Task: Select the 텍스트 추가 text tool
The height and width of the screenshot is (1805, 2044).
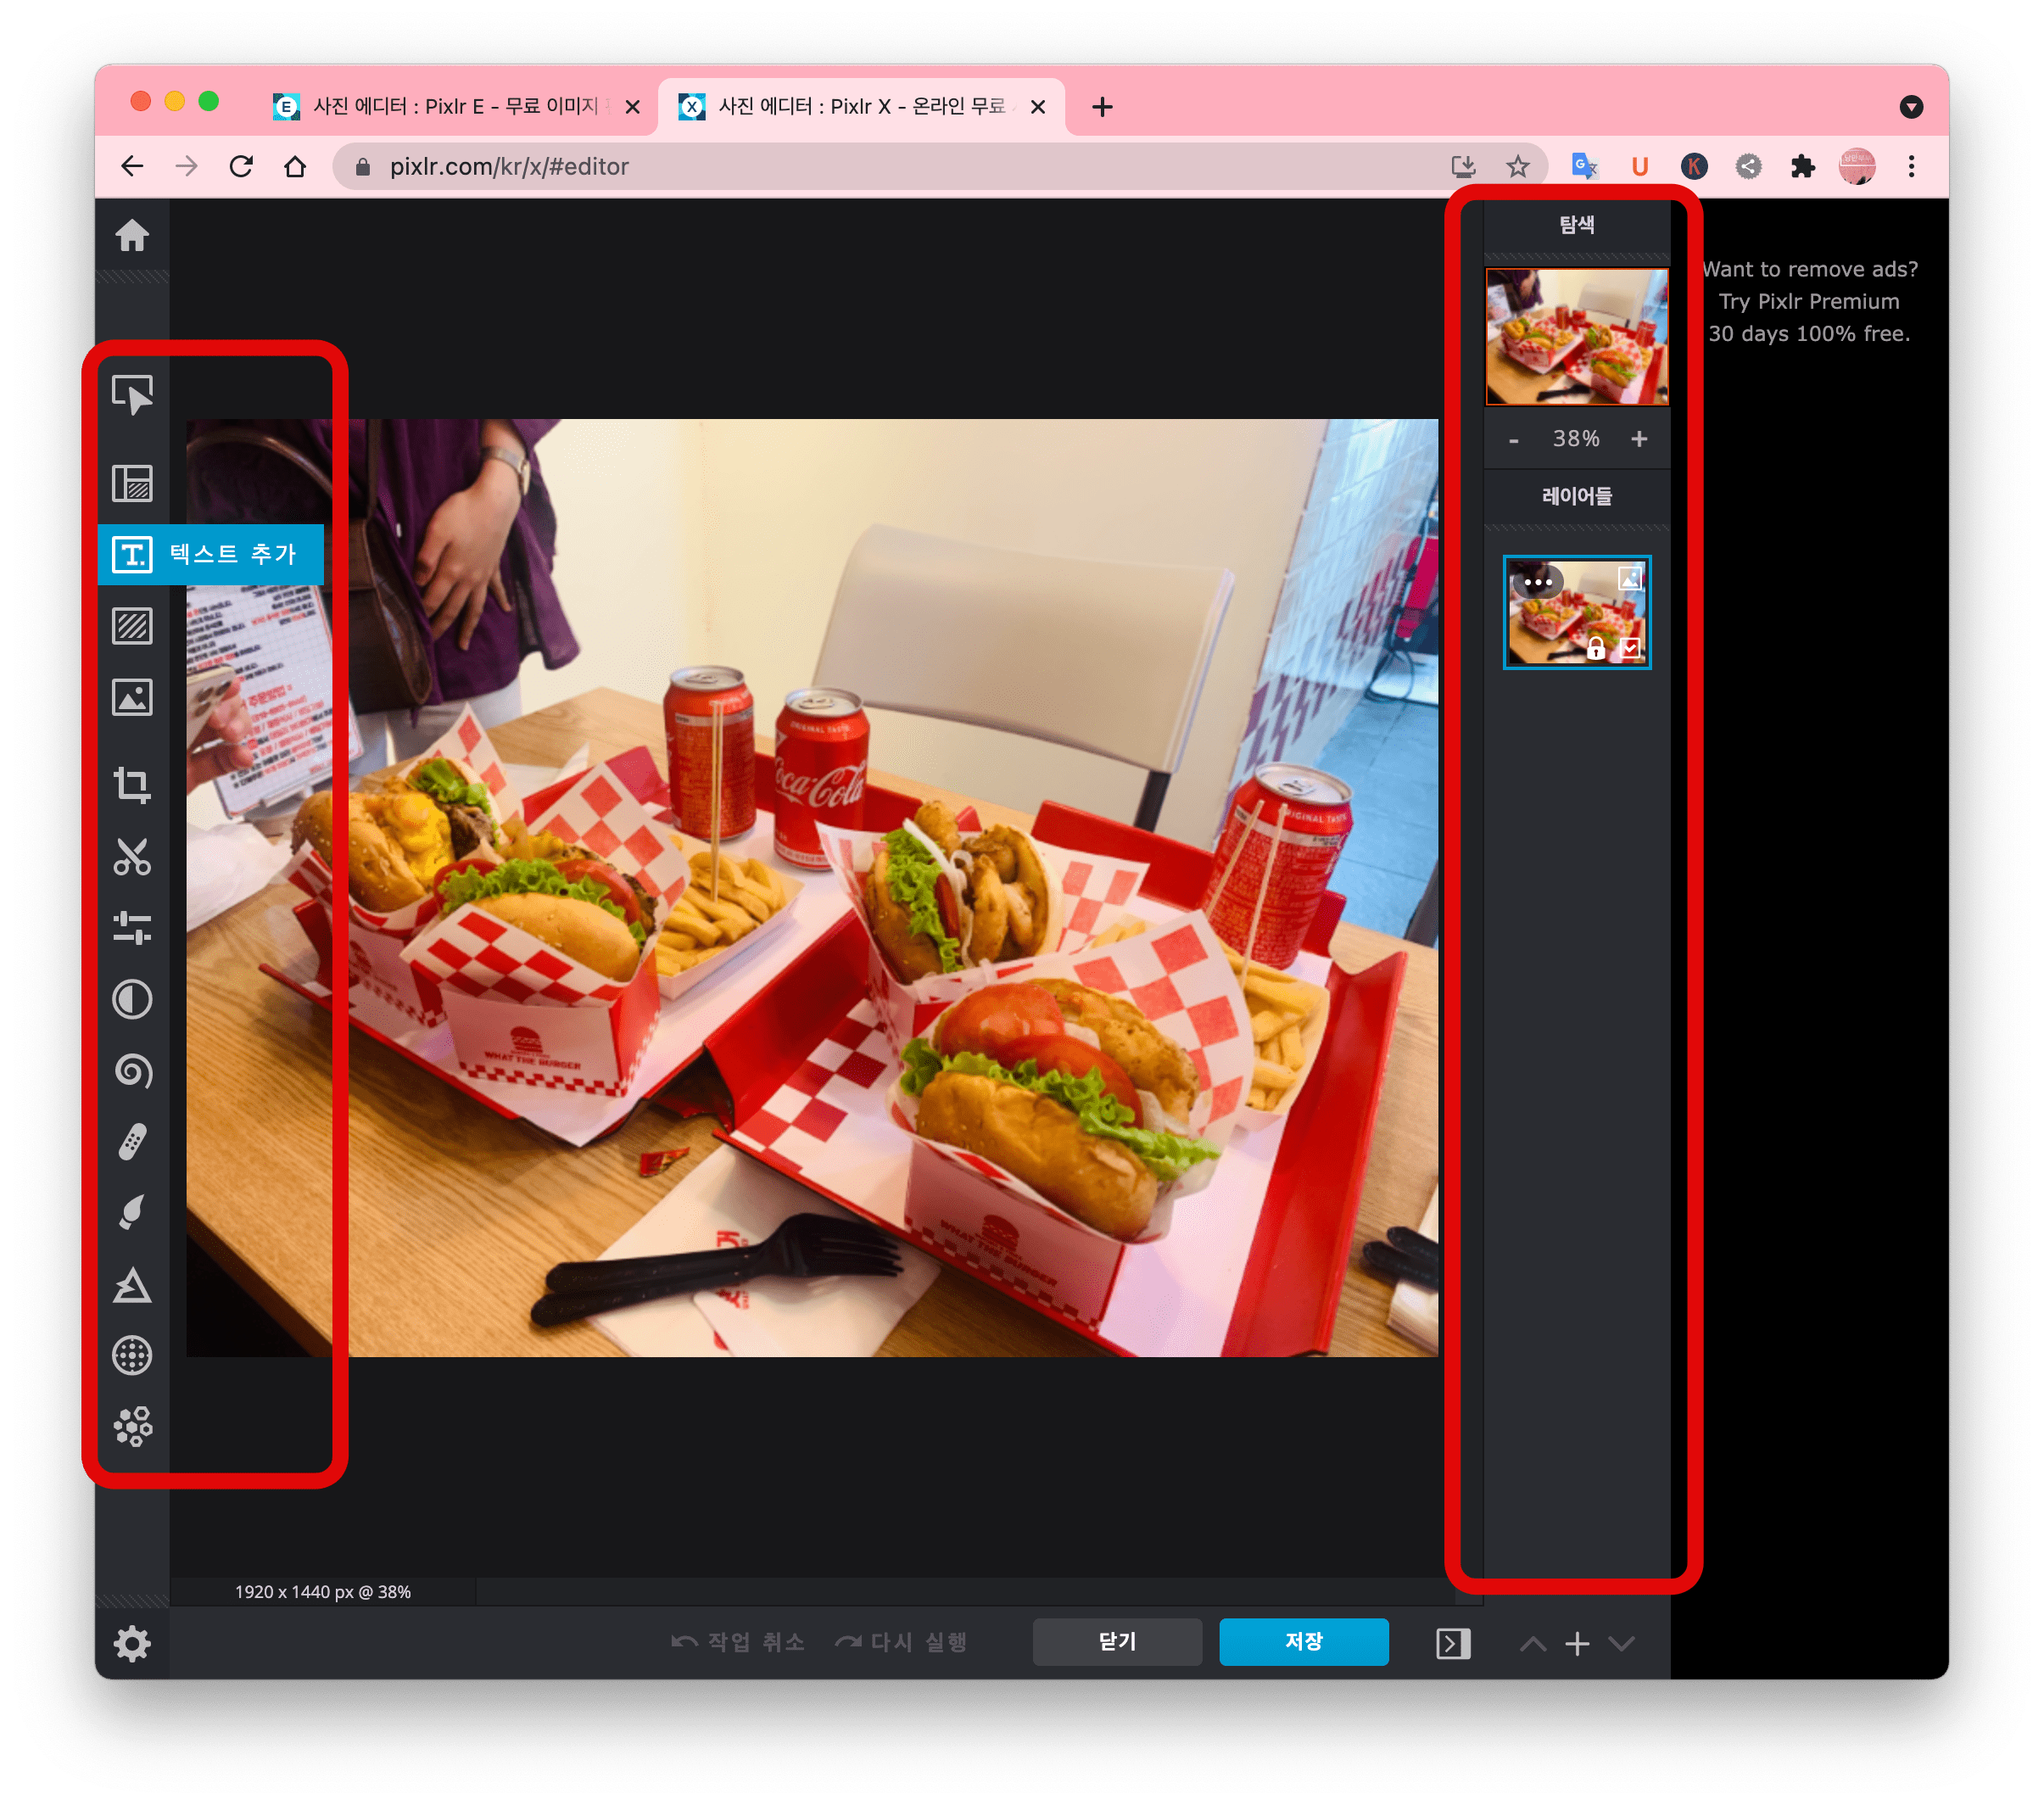Action: click(211, 554)
